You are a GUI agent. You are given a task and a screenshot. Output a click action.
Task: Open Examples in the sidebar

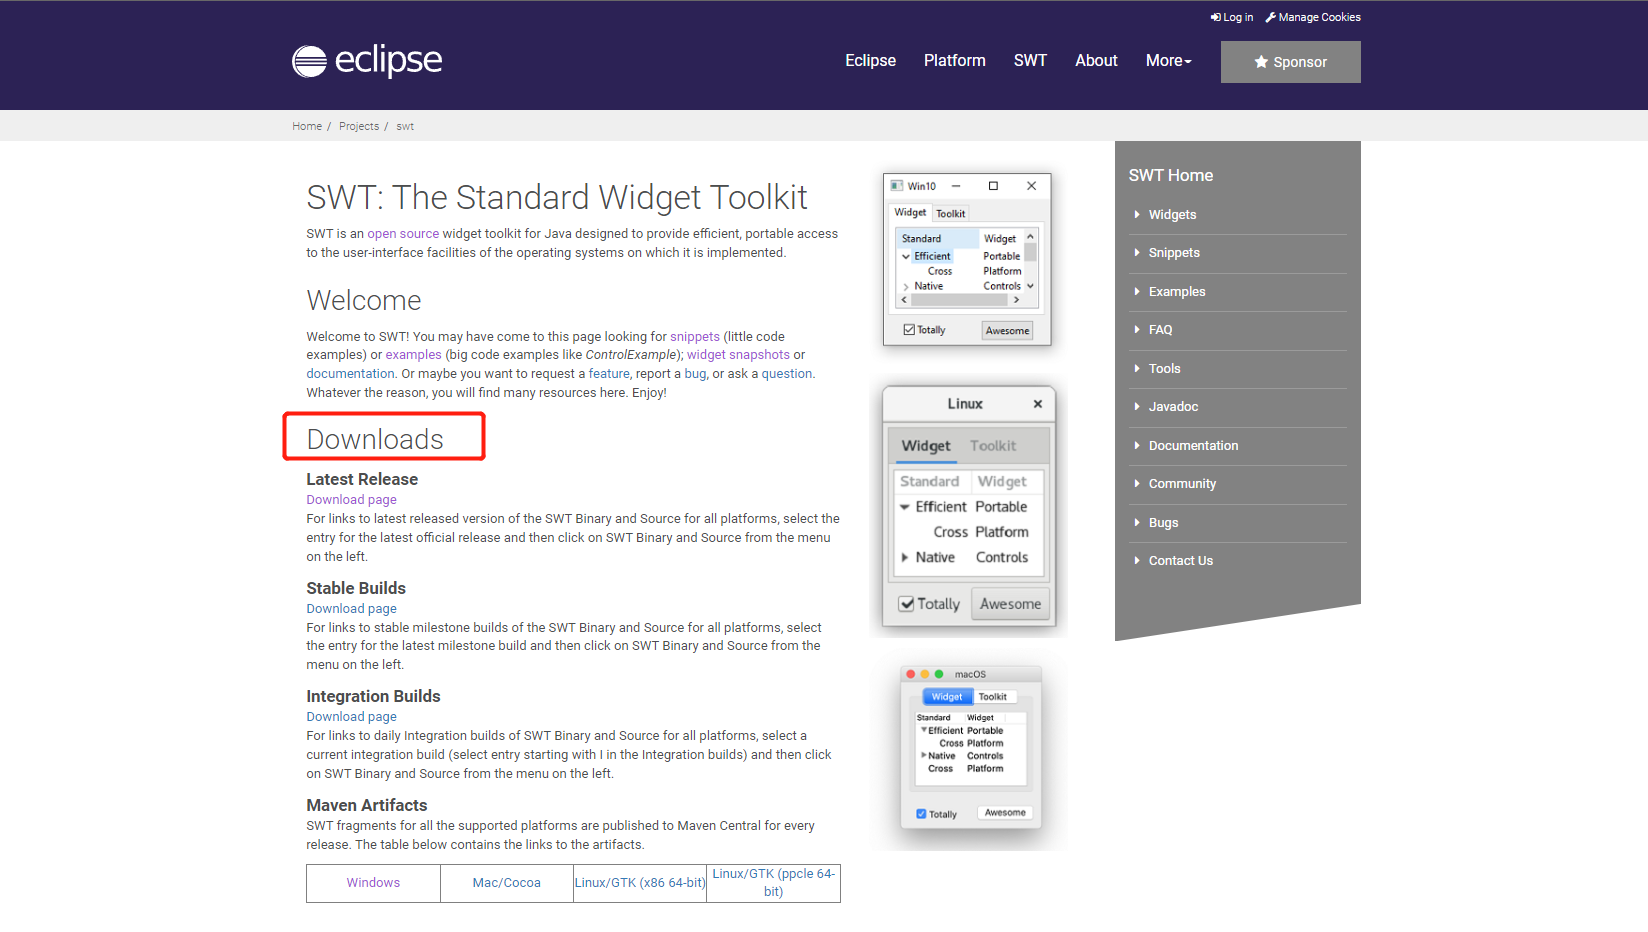pos(1177,292)
